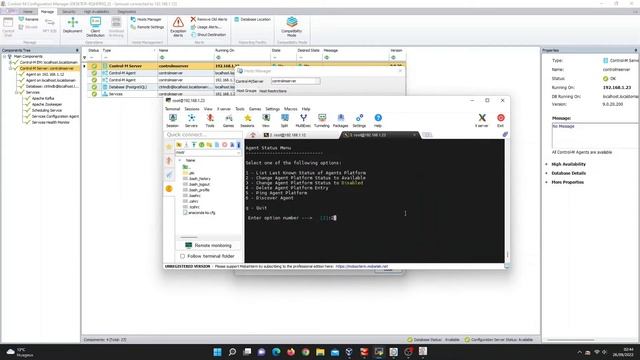Viewport: 640px width, 360px height.
Task: Switch to the High Availability ribbon tab
Action: (96, 11)
